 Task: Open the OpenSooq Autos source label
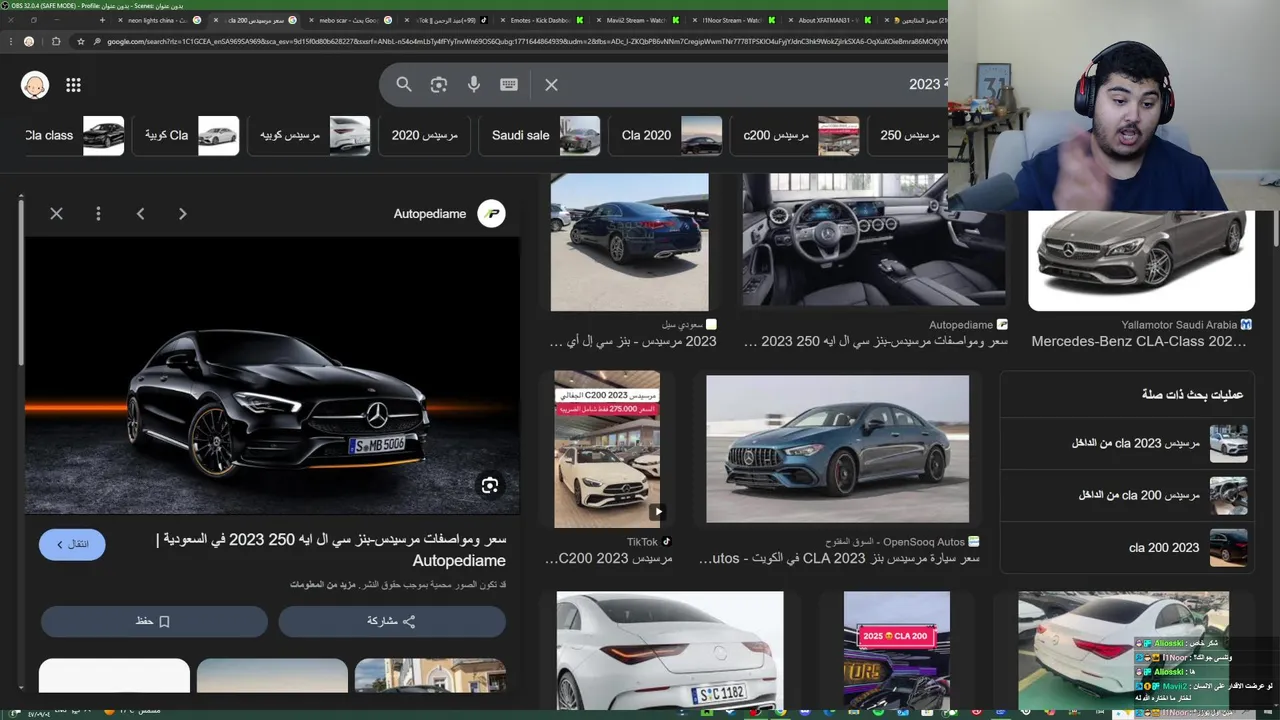point(902,542)
